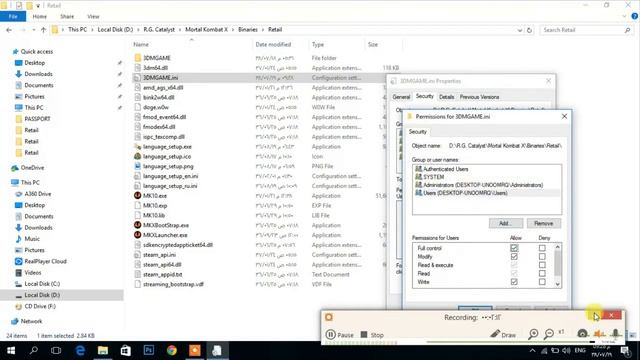Check Deny for Modify
Viewport: 640px width, 360px height.
[542, 256]
